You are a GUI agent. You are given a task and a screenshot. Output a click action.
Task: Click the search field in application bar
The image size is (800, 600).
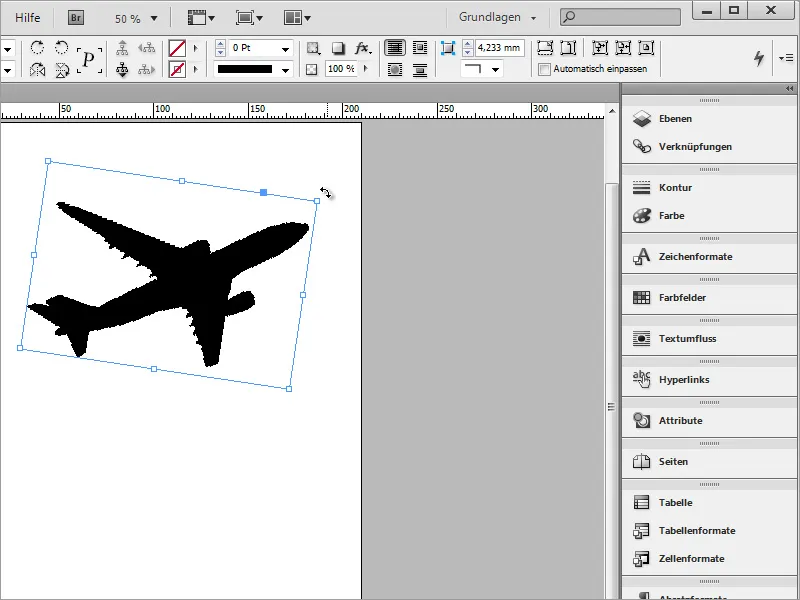[620, 17]
